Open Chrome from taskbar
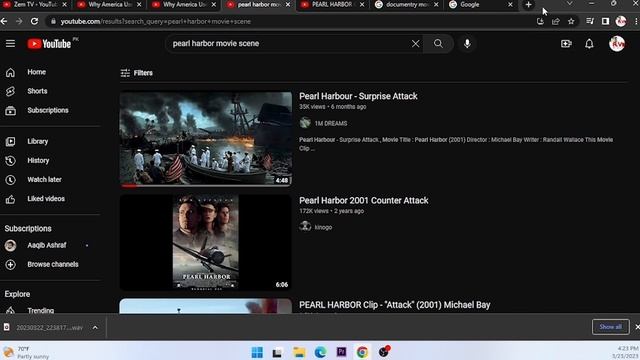The image size is (640, 360). click(x=362, y=352)
